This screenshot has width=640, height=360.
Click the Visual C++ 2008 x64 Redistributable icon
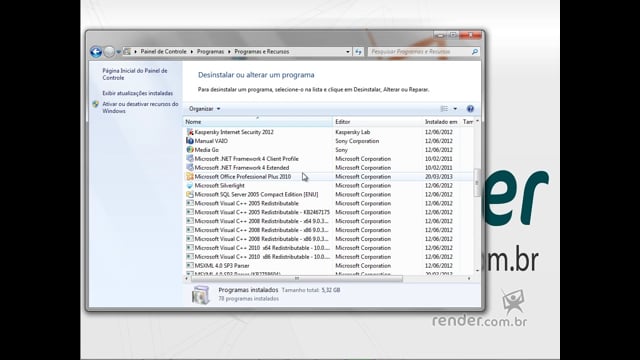coord(190,221)
